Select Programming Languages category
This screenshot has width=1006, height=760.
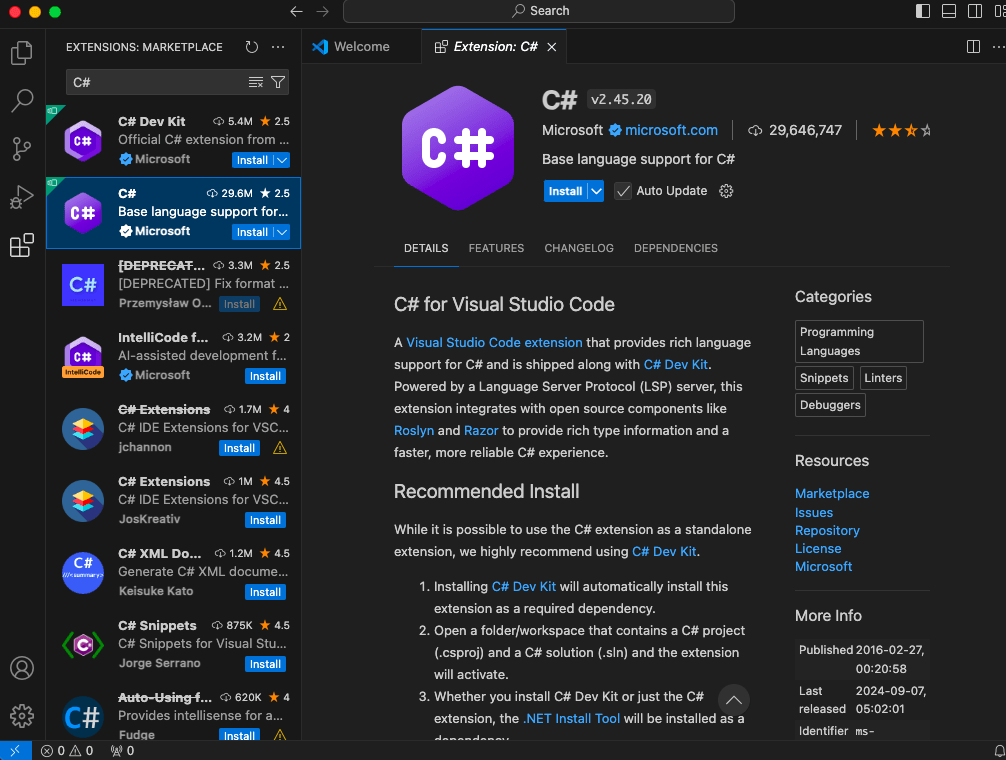859,341
